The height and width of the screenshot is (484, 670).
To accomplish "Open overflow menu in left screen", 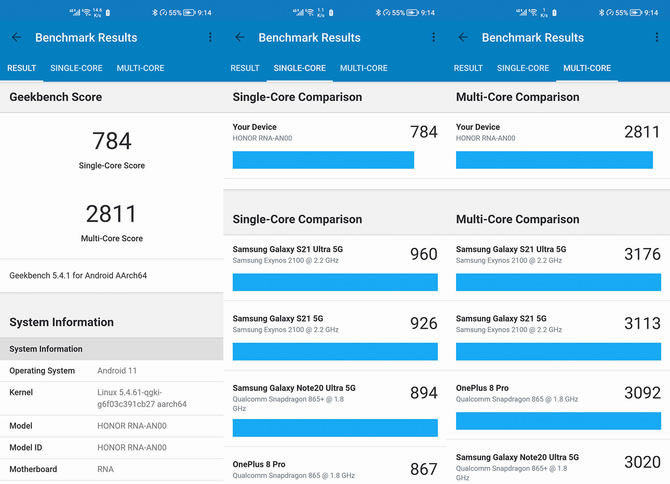I will [210, 38].
